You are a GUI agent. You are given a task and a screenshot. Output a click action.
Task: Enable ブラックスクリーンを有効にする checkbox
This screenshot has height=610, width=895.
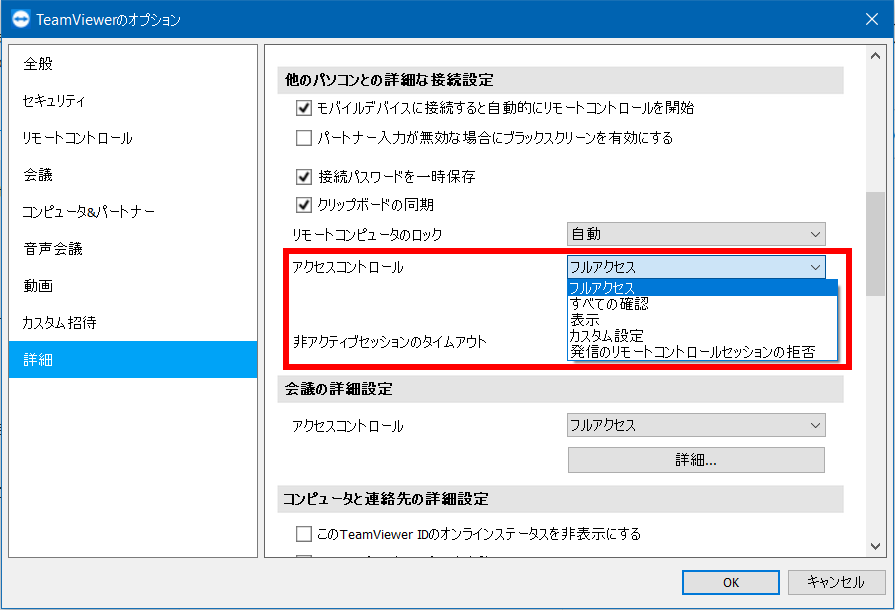click(304, 138)
